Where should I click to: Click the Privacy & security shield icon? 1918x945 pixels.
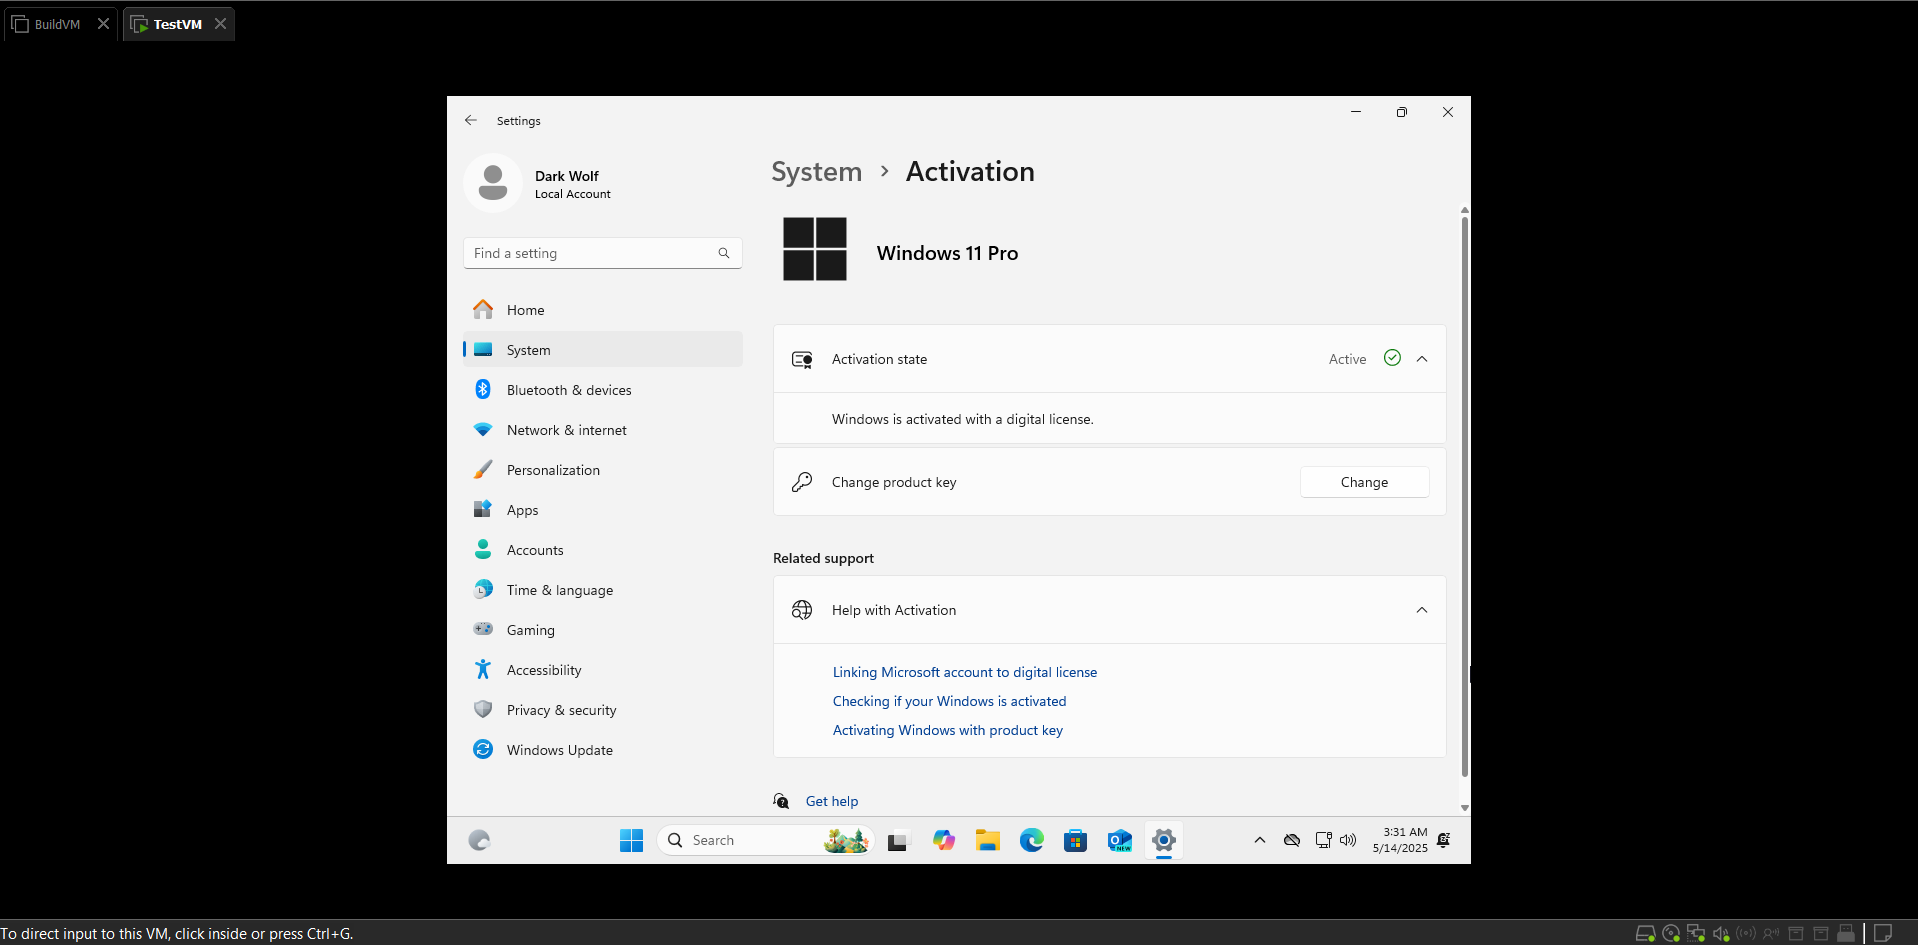(x=483, y=710)
